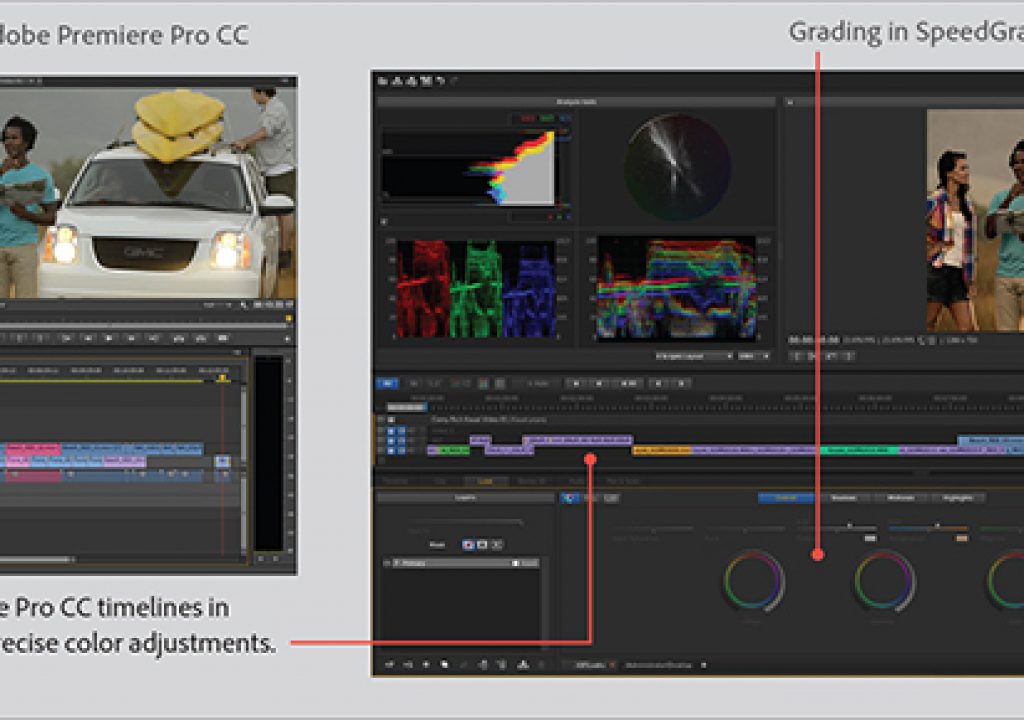This screenshot has width=1024, height=720.
Task: Click the Analysis Tools panel header
Action: (x=576, y=102)
